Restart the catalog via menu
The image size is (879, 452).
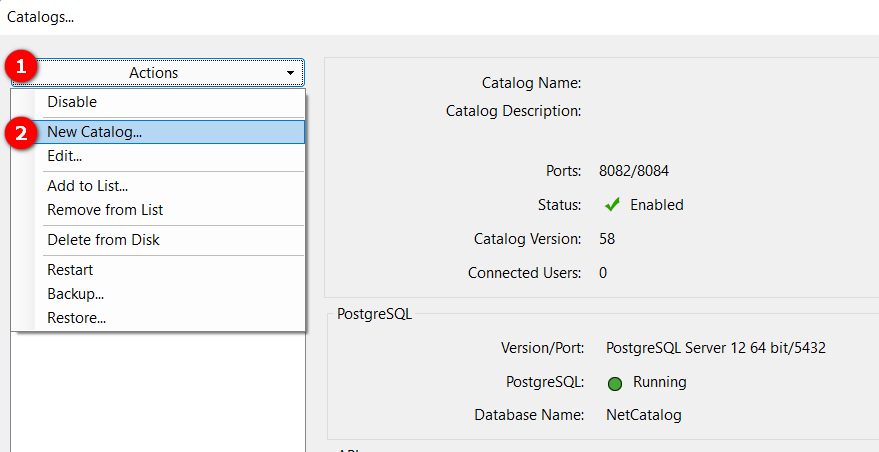(70, 270)
